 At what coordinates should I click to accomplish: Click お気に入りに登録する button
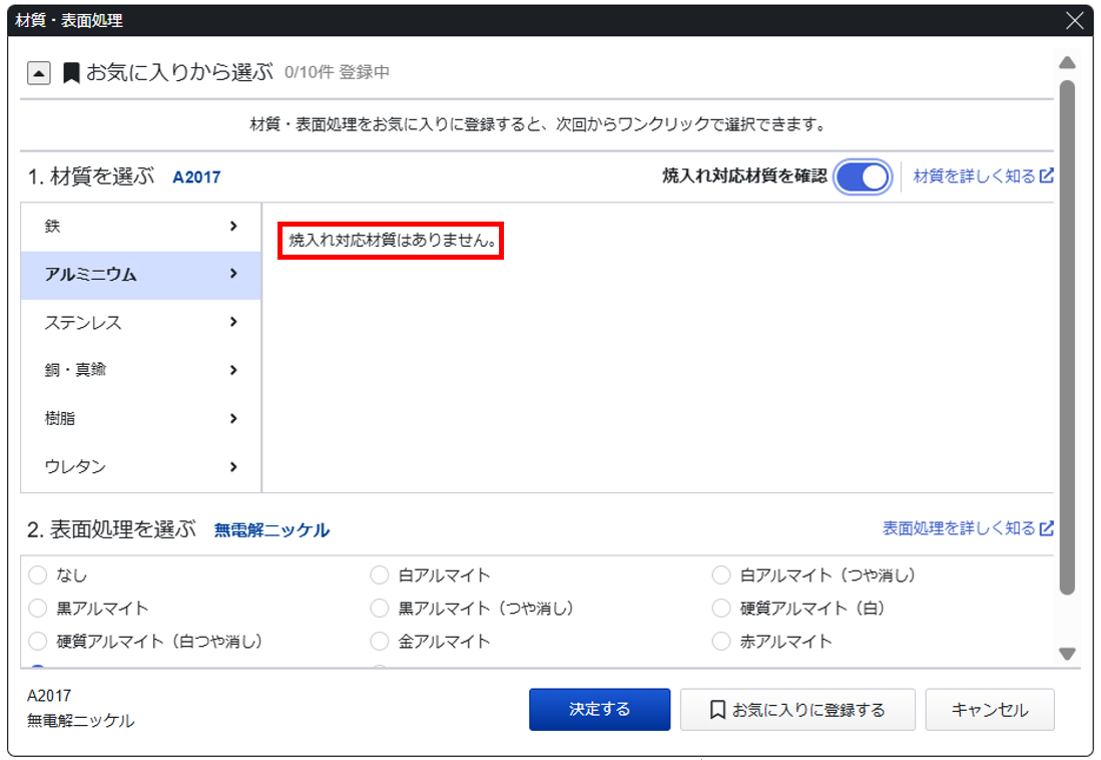pyautogui.click(x=798, y=709)
